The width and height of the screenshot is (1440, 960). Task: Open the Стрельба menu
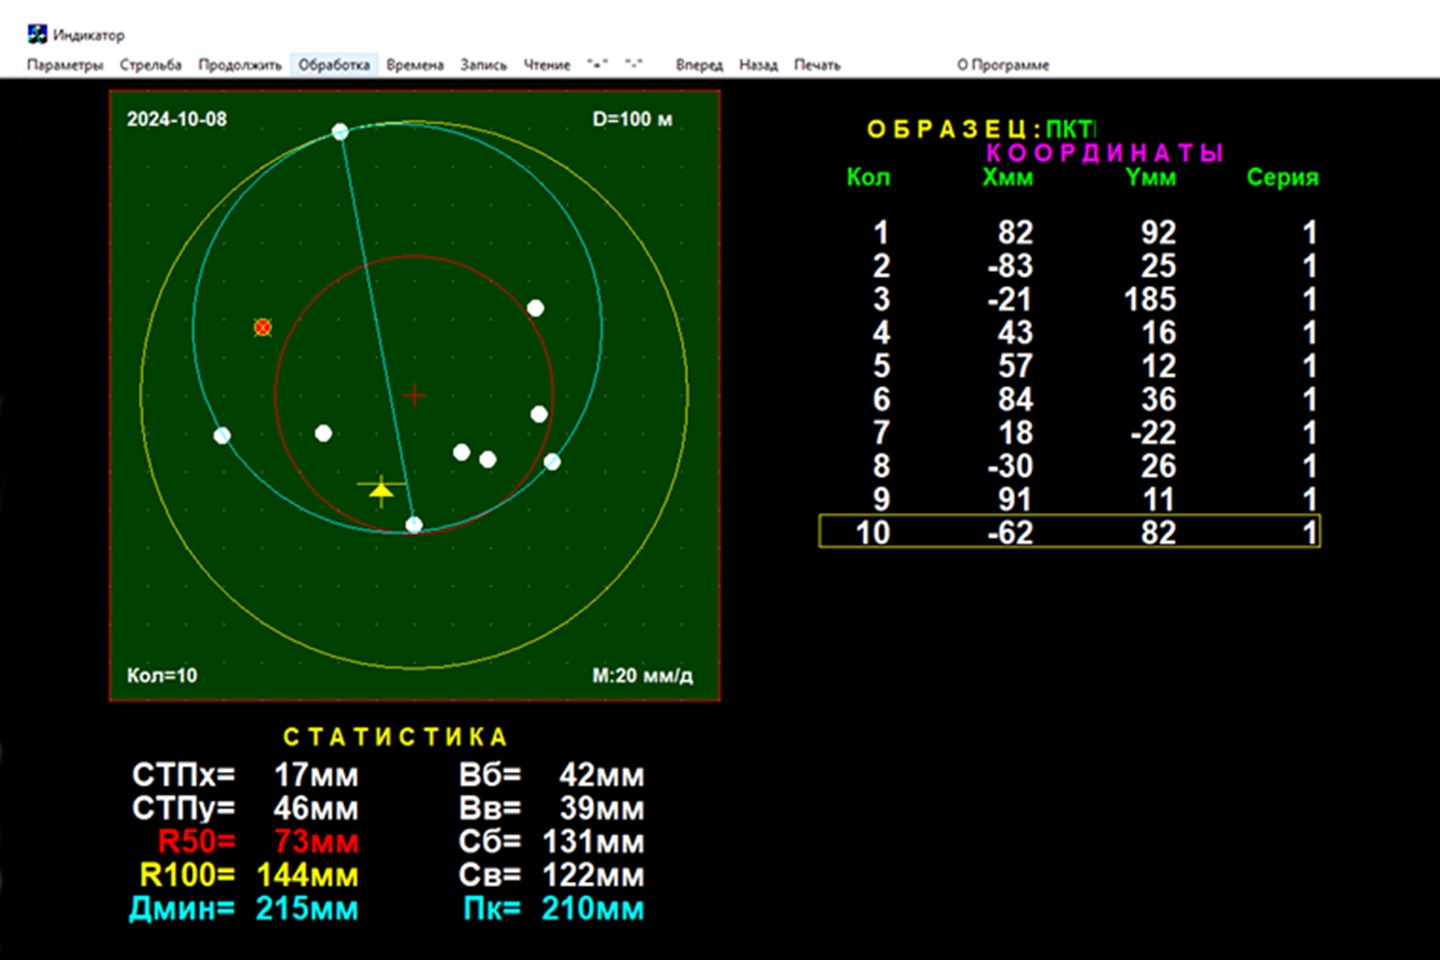tap(151, 65)
